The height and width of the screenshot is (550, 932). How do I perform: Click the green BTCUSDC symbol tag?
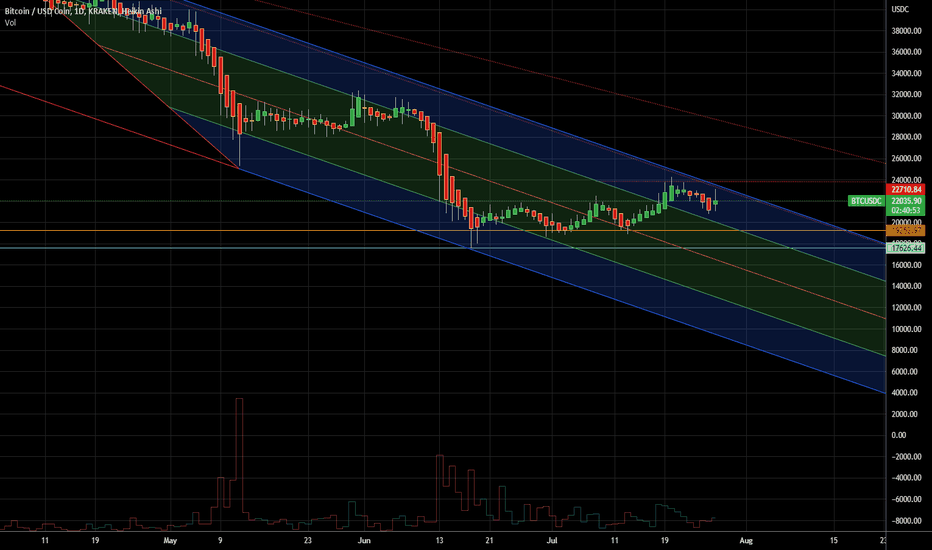[866, 201]
